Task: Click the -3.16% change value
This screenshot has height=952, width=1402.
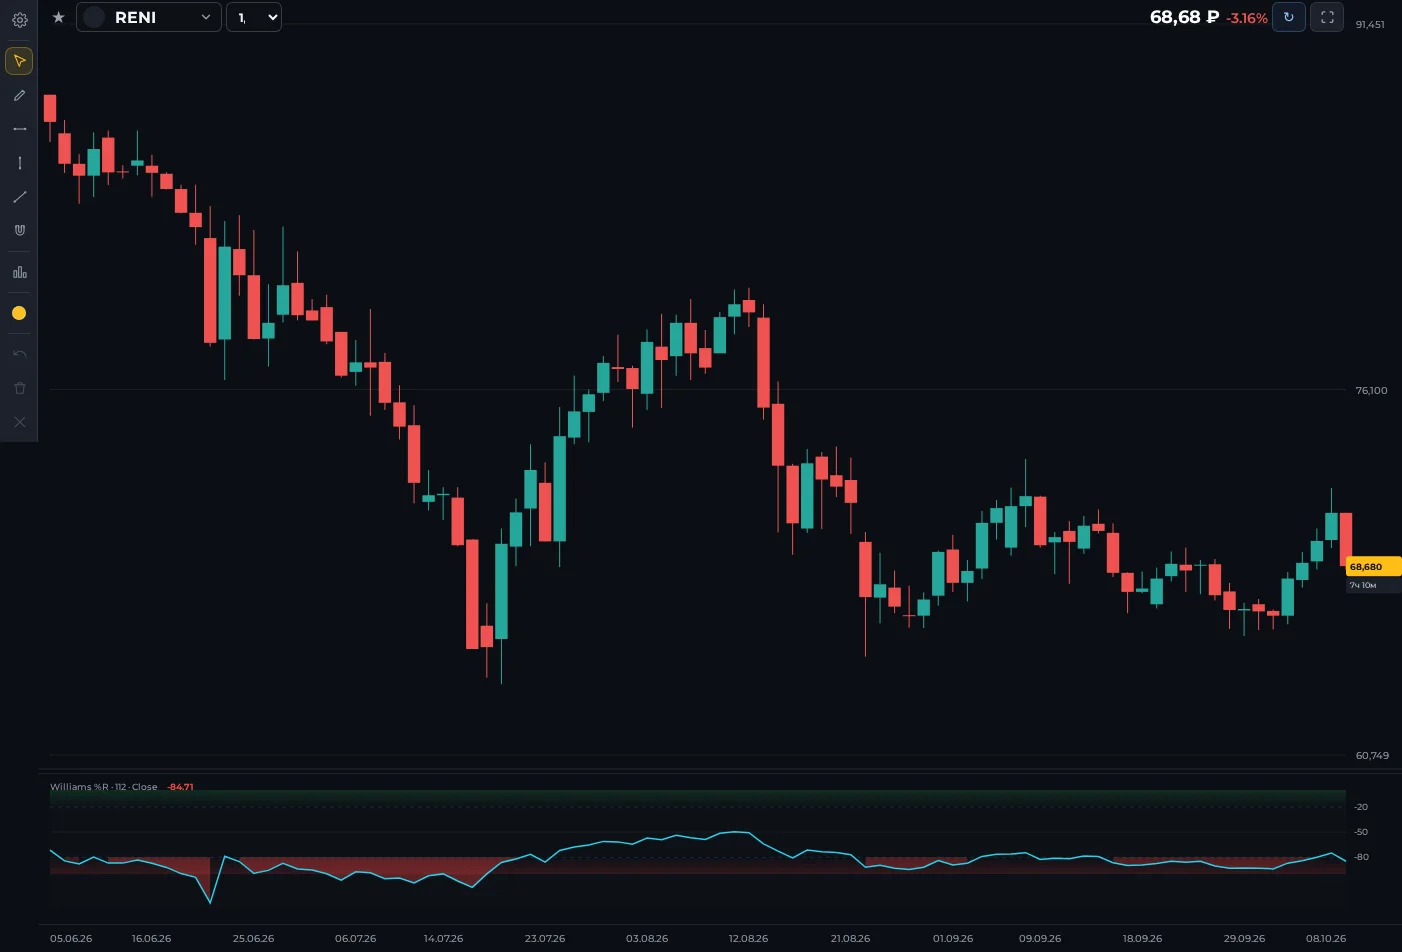Action: tap(1247, 18)
